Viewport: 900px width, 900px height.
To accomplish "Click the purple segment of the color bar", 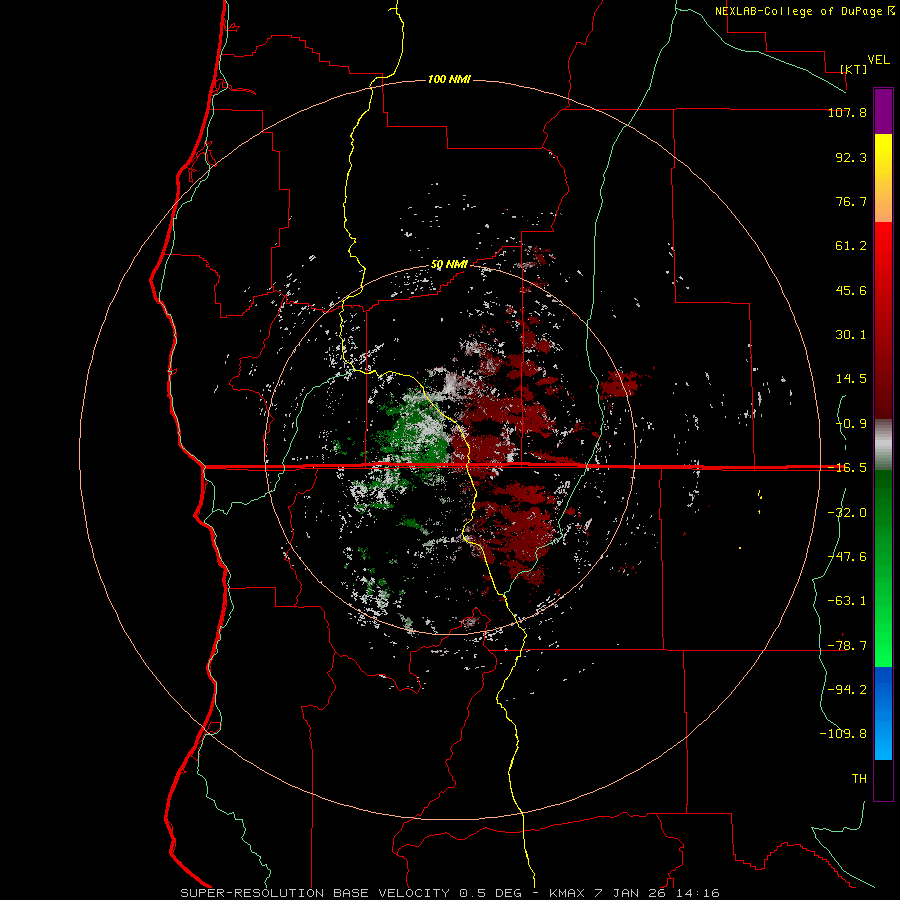I will pos(883,111).
